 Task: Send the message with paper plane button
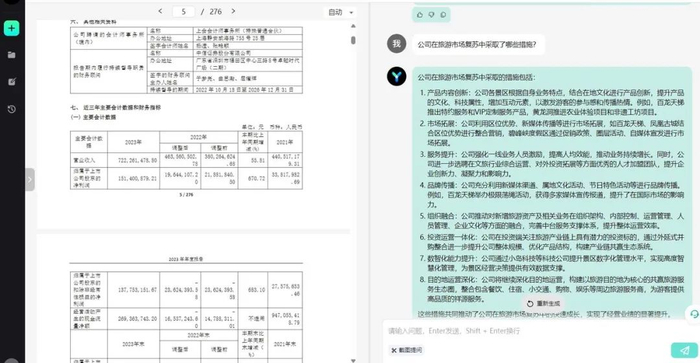tap(684, 350)
